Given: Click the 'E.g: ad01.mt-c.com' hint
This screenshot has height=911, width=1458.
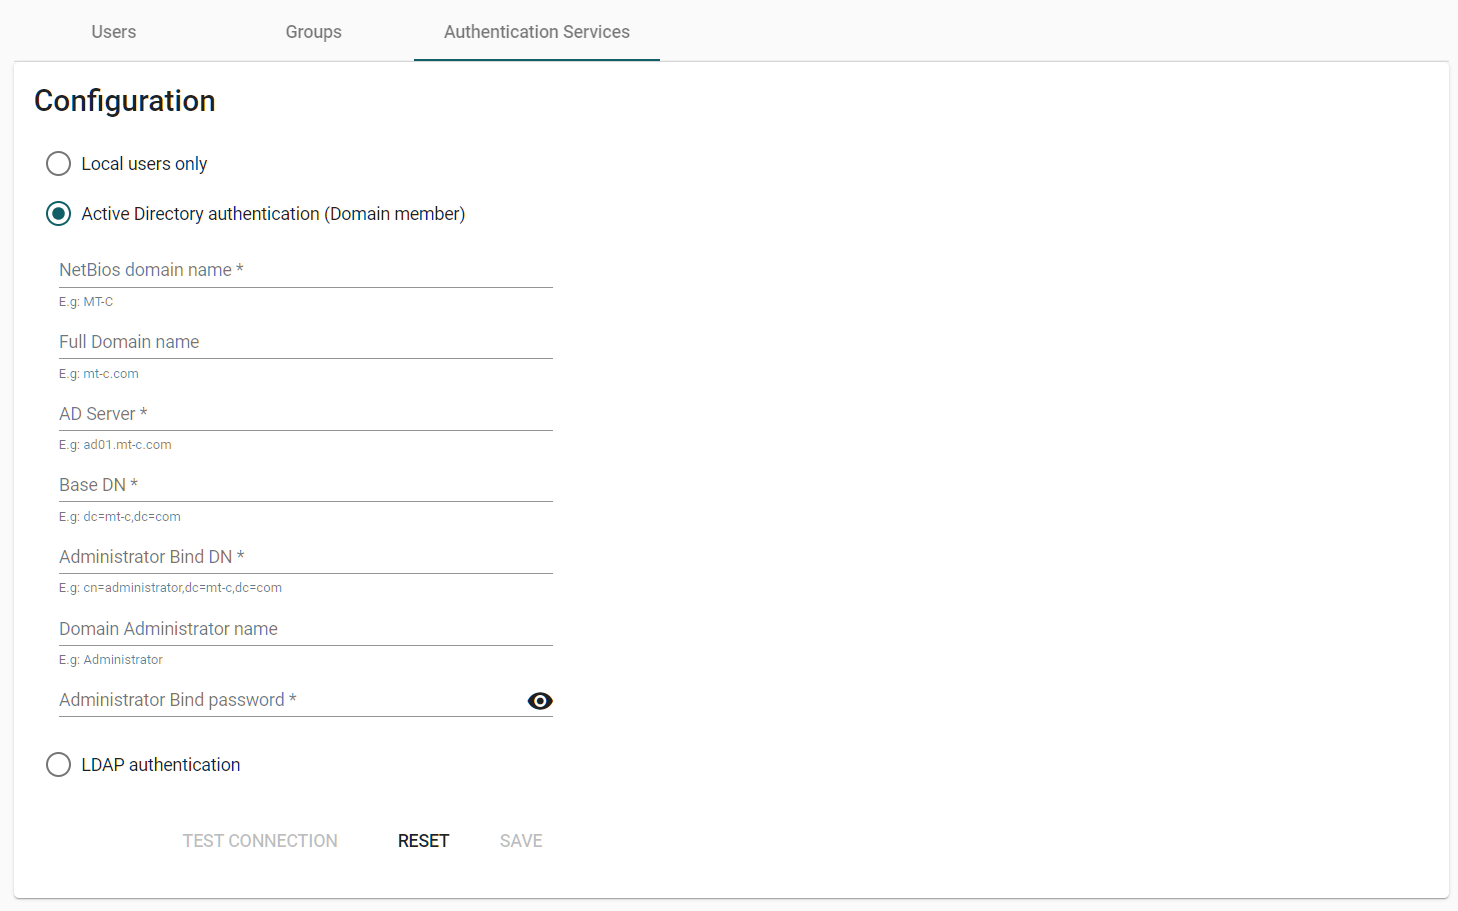Looking at the screenshot, I should [115, 445].
